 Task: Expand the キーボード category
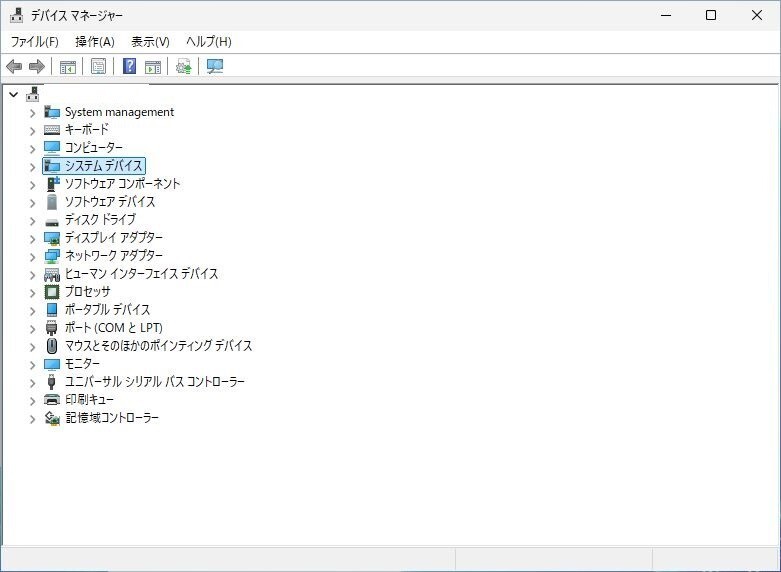coord(32,131)
